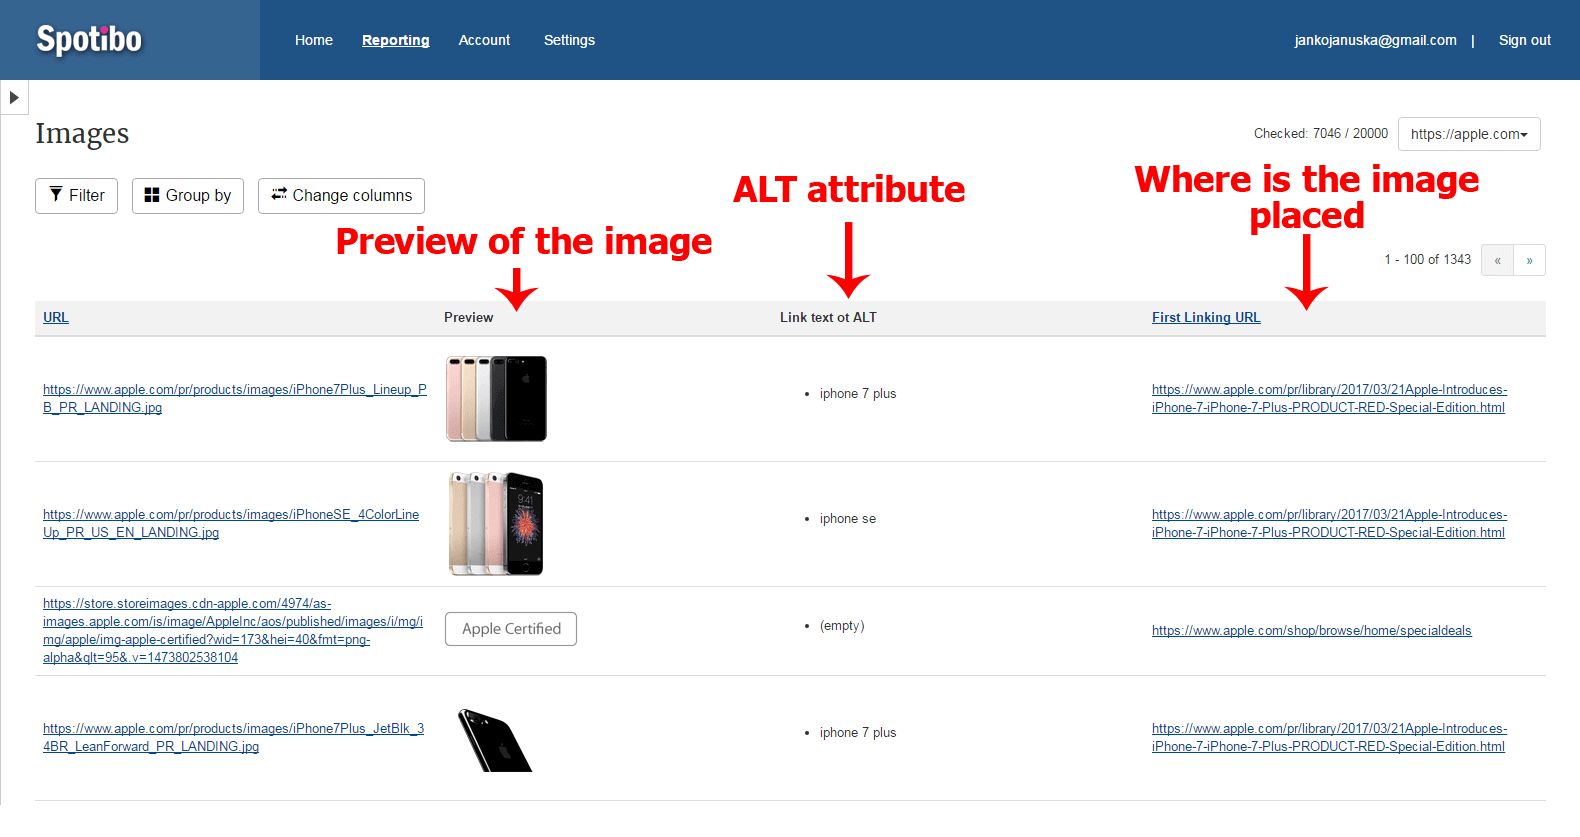This screenshot has height=837, width=1580.
Task: Open the img-apple-certified store image URL
Action: [233, 630]
